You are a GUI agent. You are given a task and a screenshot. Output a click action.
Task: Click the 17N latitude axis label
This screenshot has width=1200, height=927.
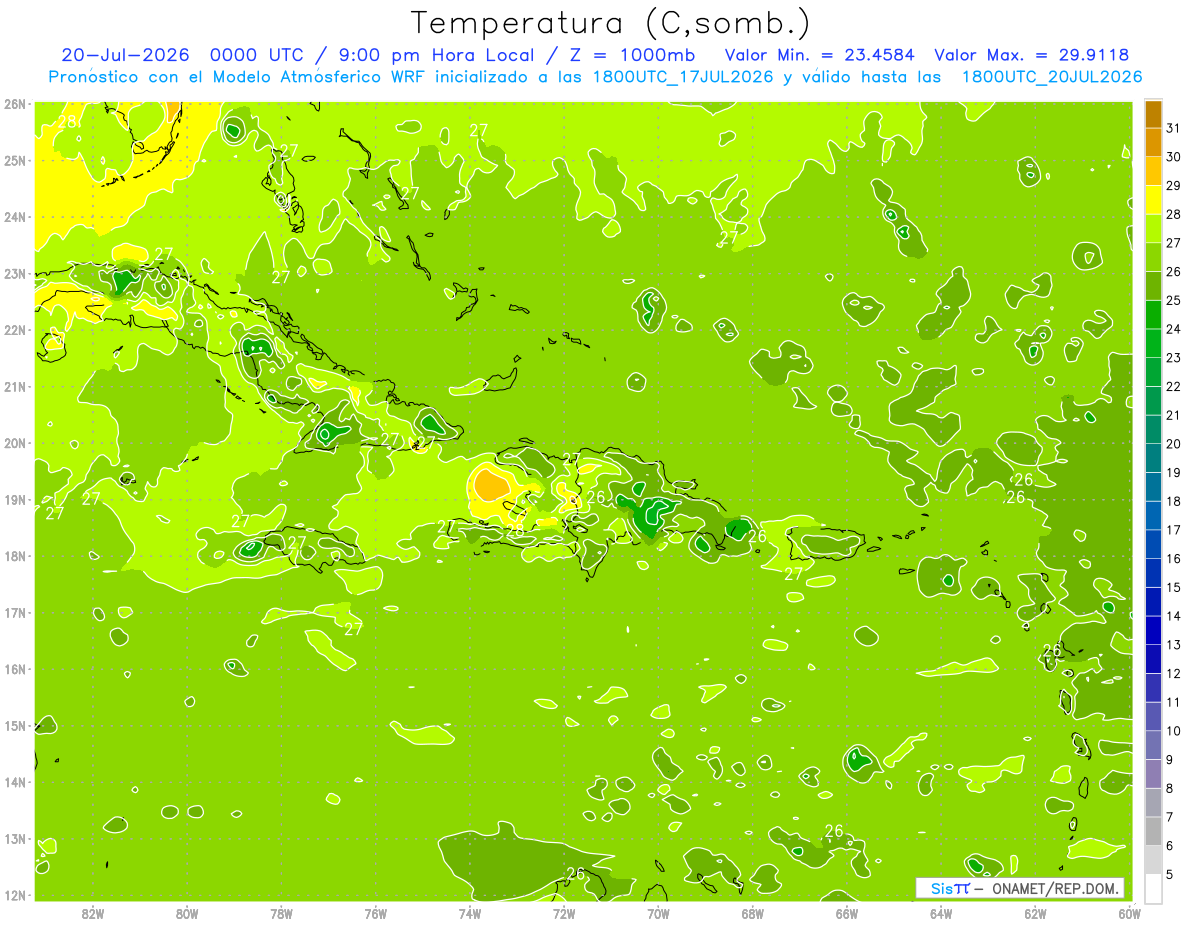(x=15, y=612)
